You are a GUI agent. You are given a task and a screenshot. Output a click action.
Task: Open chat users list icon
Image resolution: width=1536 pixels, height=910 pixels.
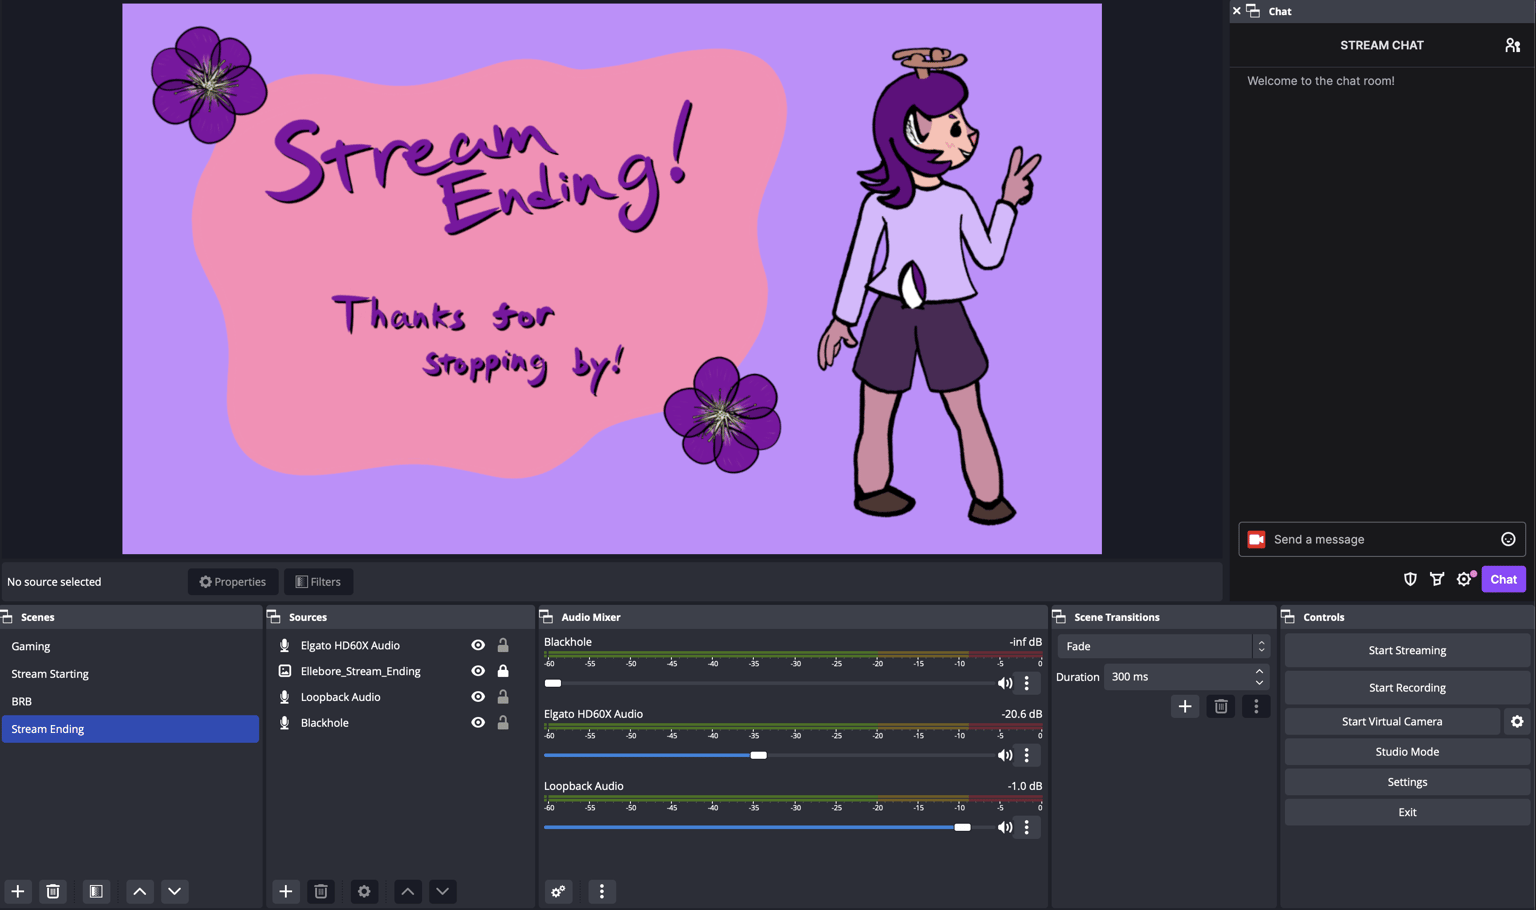pos(1512,45)
